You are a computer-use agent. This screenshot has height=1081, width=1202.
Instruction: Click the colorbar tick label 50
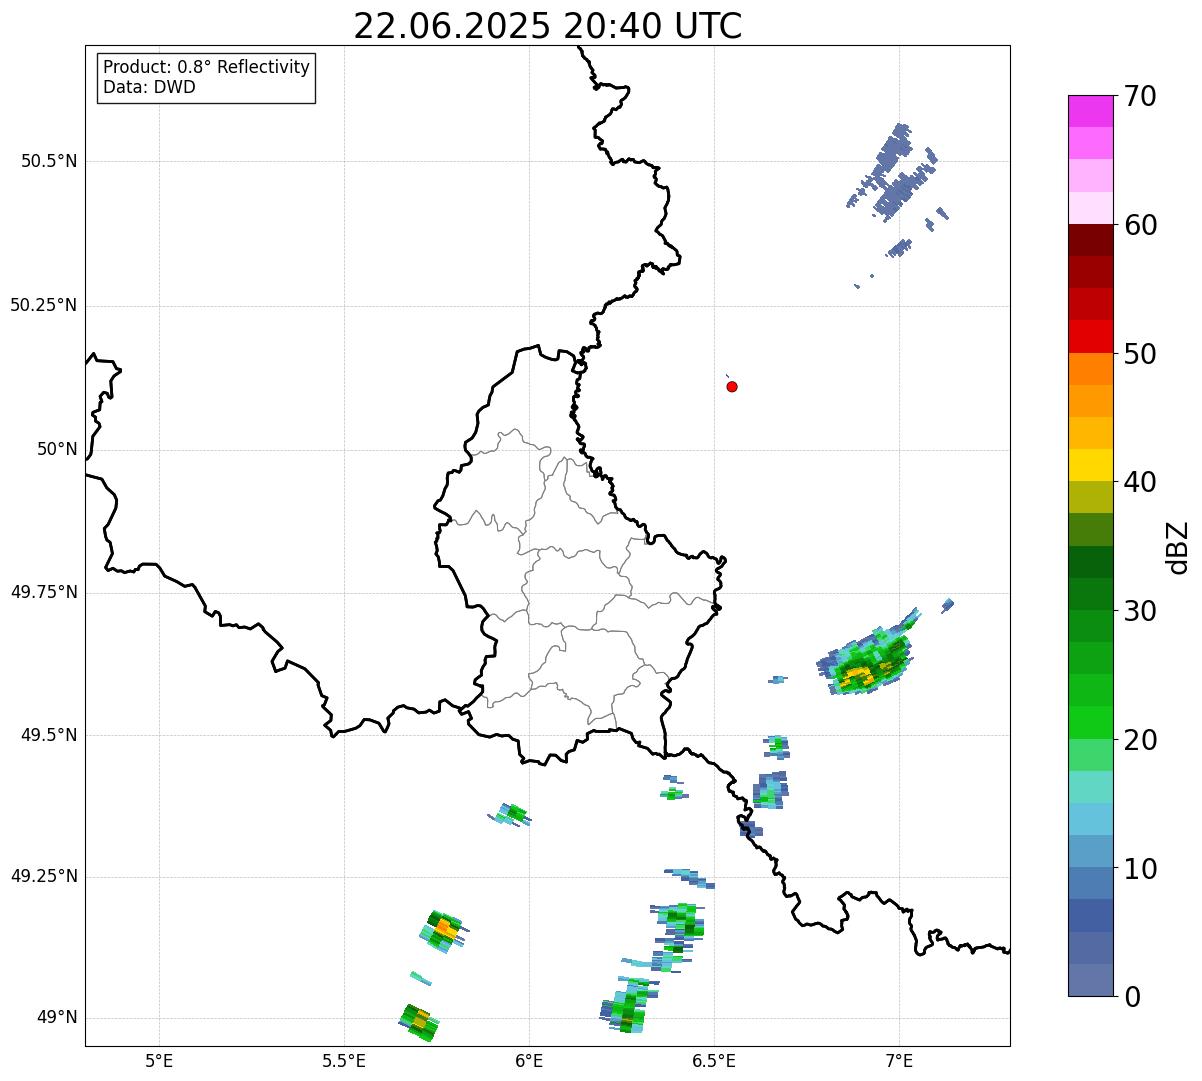coord(1140,354)
